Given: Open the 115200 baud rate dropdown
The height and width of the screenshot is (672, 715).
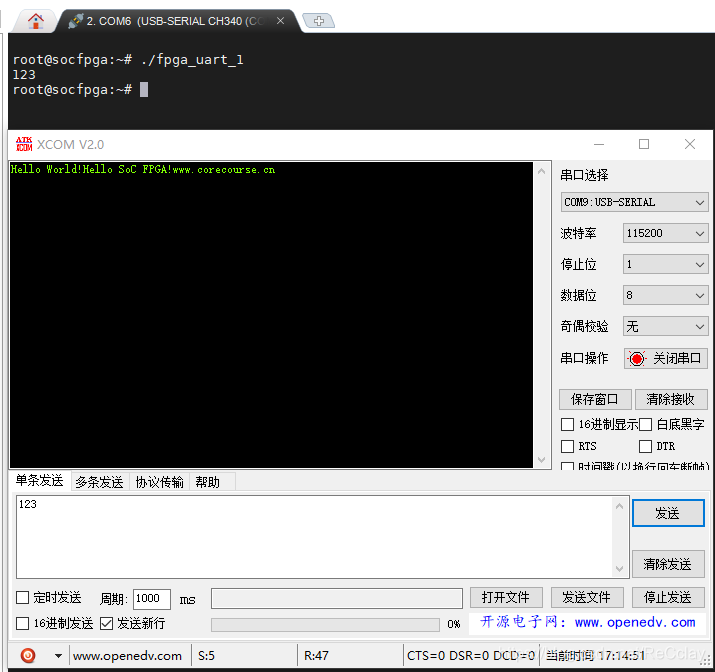Looking at the screenshot, I should tap(665, 233).
